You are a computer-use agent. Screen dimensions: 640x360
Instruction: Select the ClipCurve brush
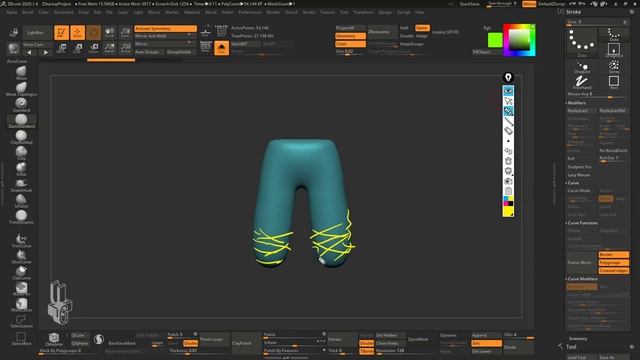click(21, 273)
